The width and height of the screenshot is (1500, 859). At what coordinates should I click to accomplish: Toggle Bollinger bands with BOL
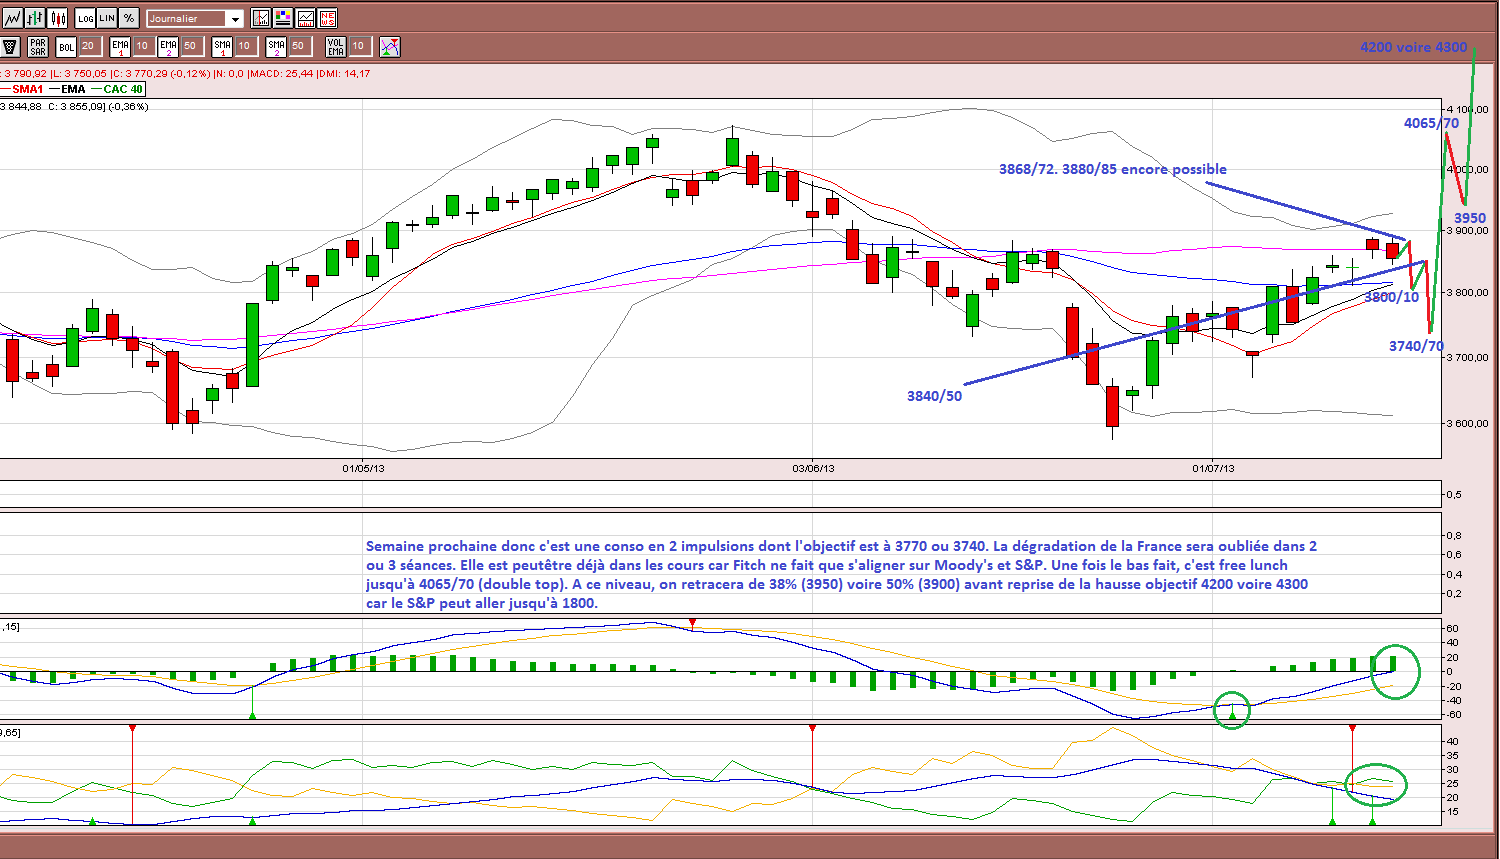point(66,46)
